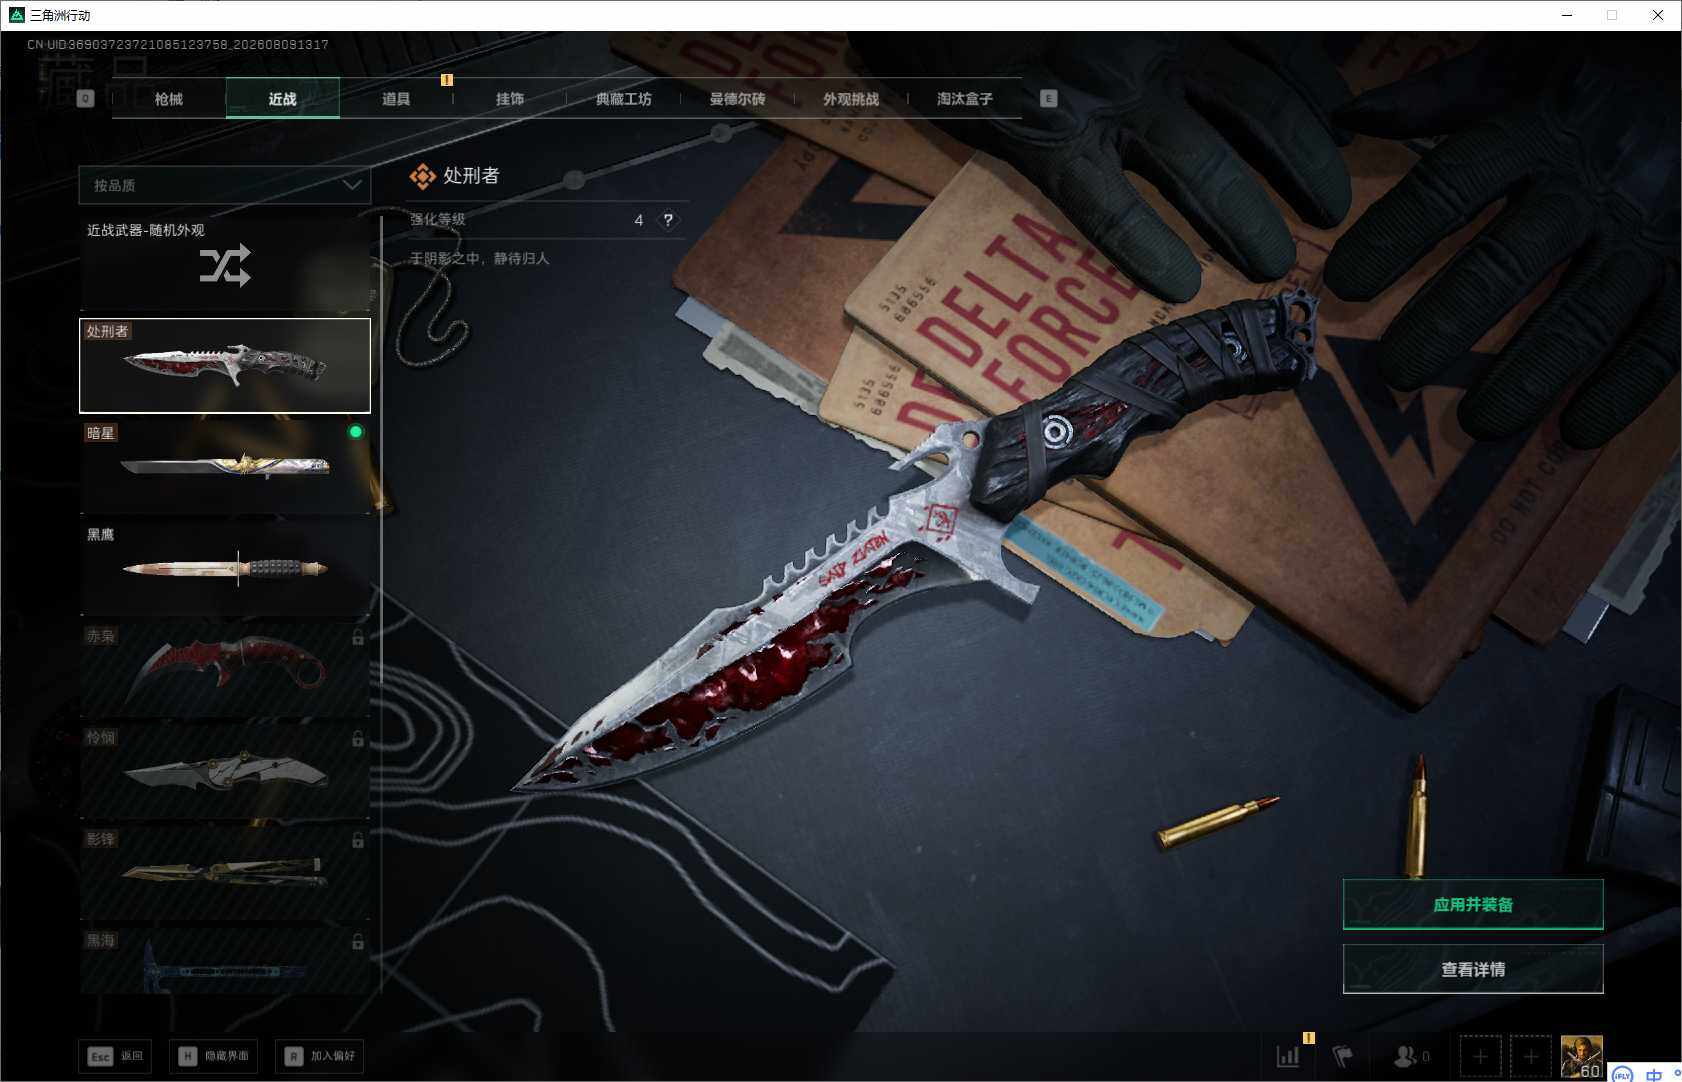Switch to the 外观挑战 tab

(851, 99)
